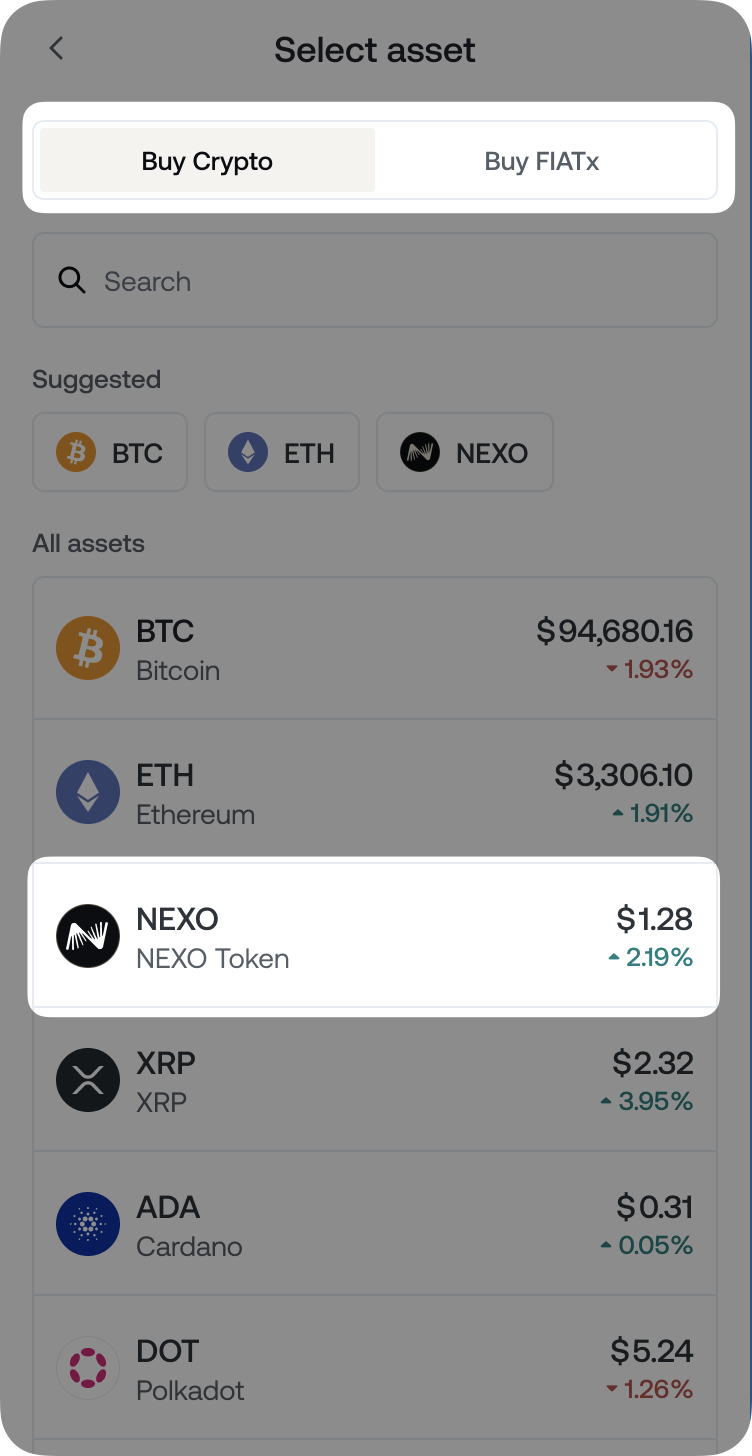Select the NEXO Token row
752x1456 pixels.
point(375,936)
